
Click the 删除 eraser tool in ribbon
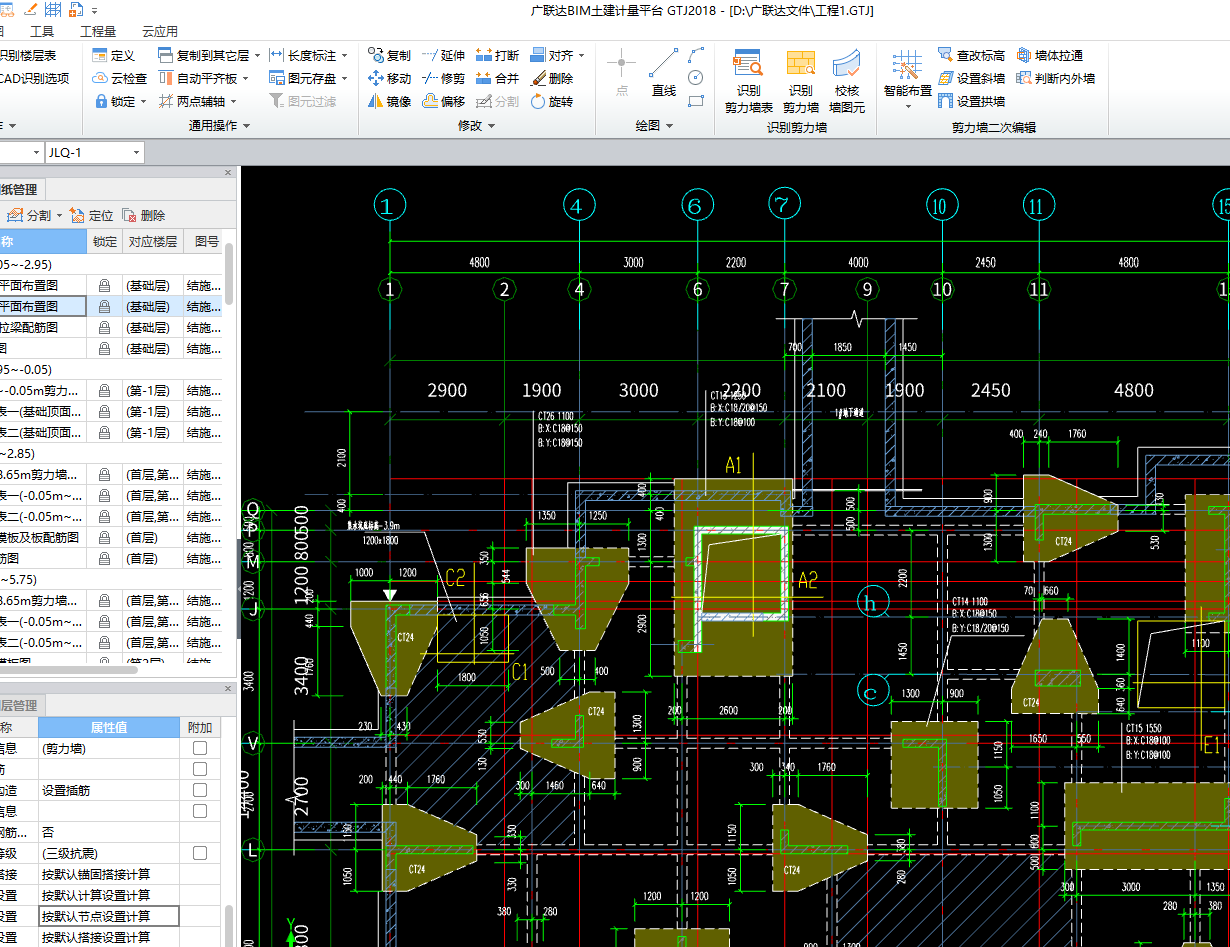(551, 78)
